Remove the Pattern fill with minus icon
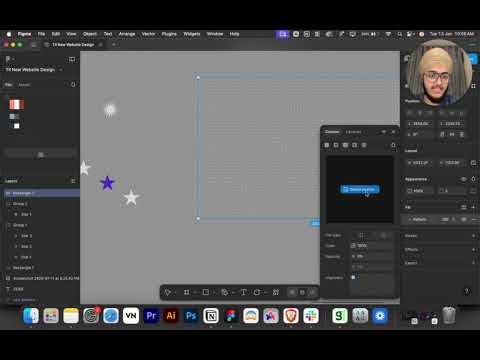 pyautogui.click(x=474, y=219)
